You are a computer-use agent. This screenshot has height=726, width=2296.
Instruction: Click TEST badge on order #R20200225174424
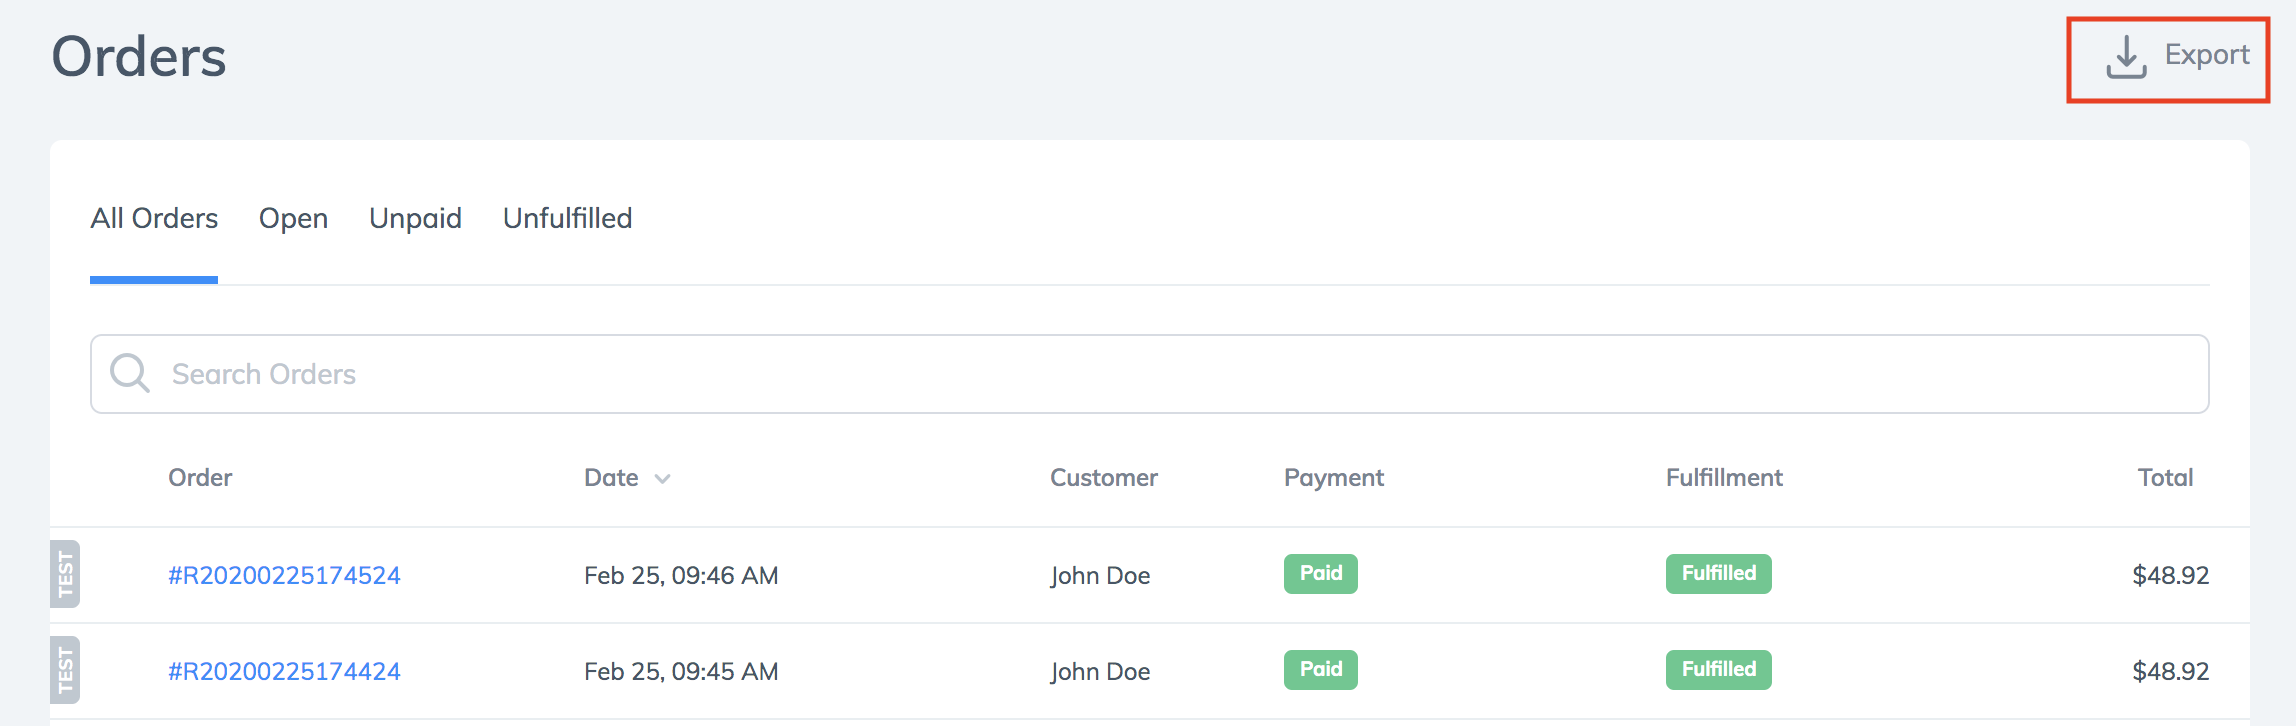65,670
